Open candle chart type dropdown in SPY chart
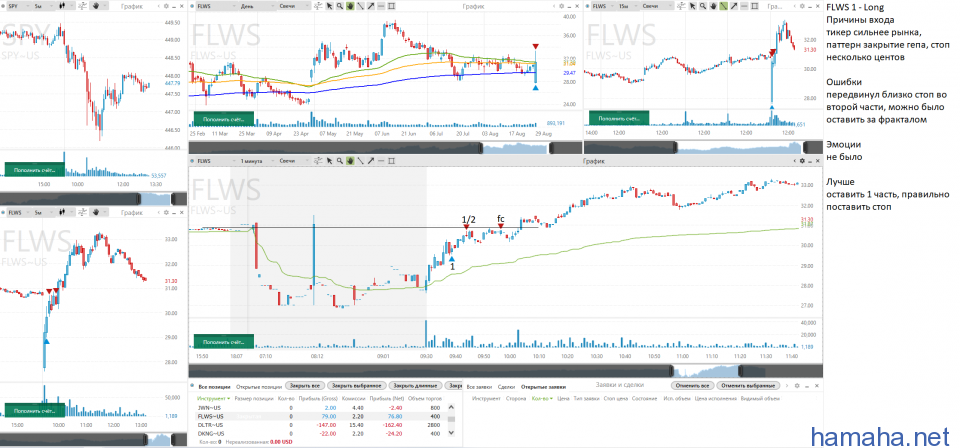 [x=66, y=6]
